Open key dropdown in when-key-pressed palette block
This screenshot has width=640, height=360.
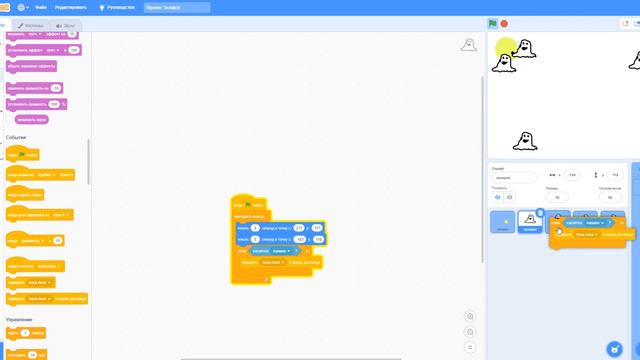coord(47,175)
